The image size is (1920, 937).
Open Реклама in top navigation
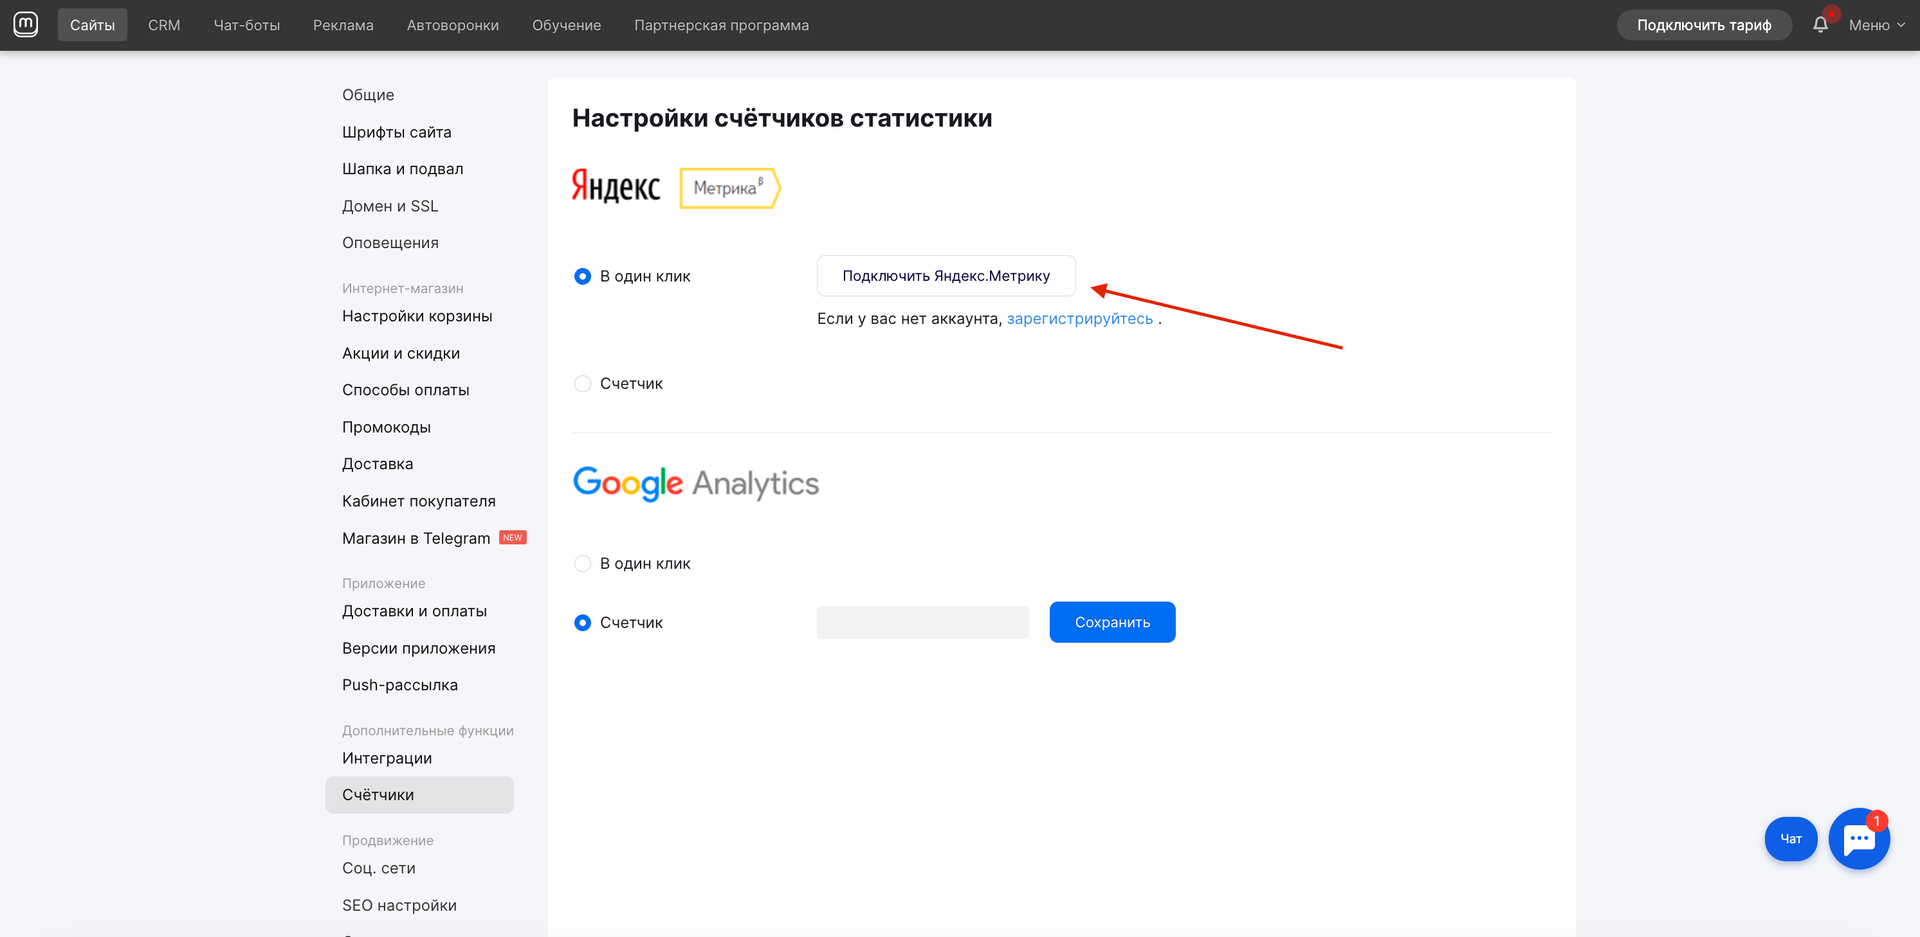(x=343, y=25)
